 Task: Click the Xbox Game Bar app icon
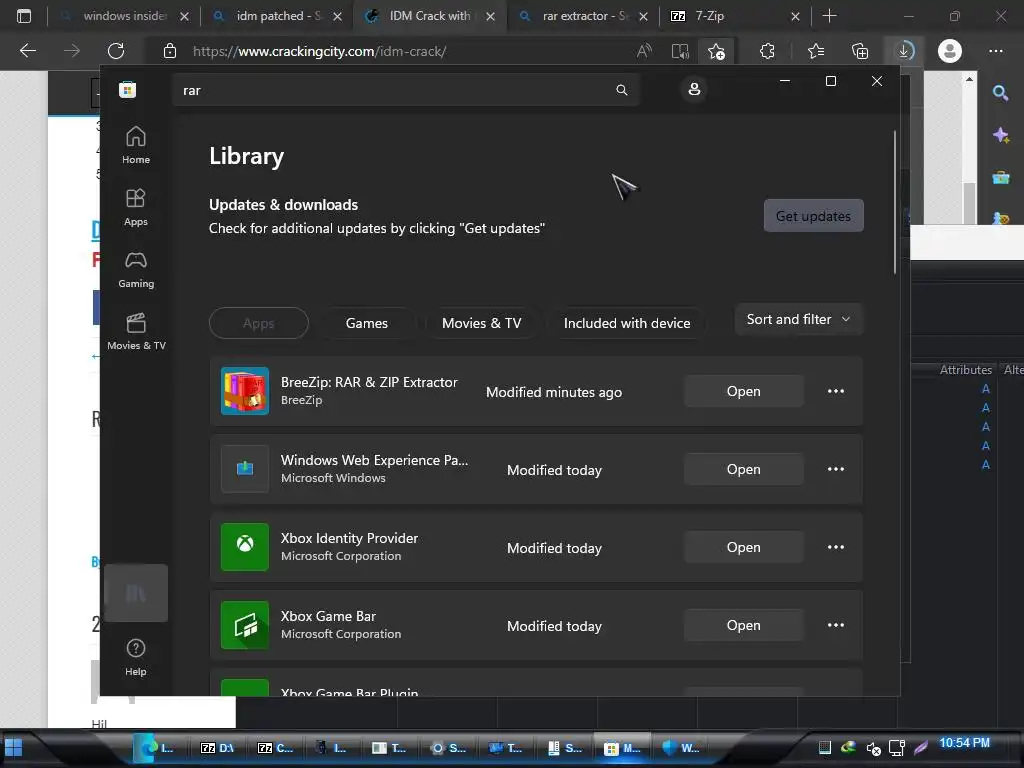tap(245, 625)
